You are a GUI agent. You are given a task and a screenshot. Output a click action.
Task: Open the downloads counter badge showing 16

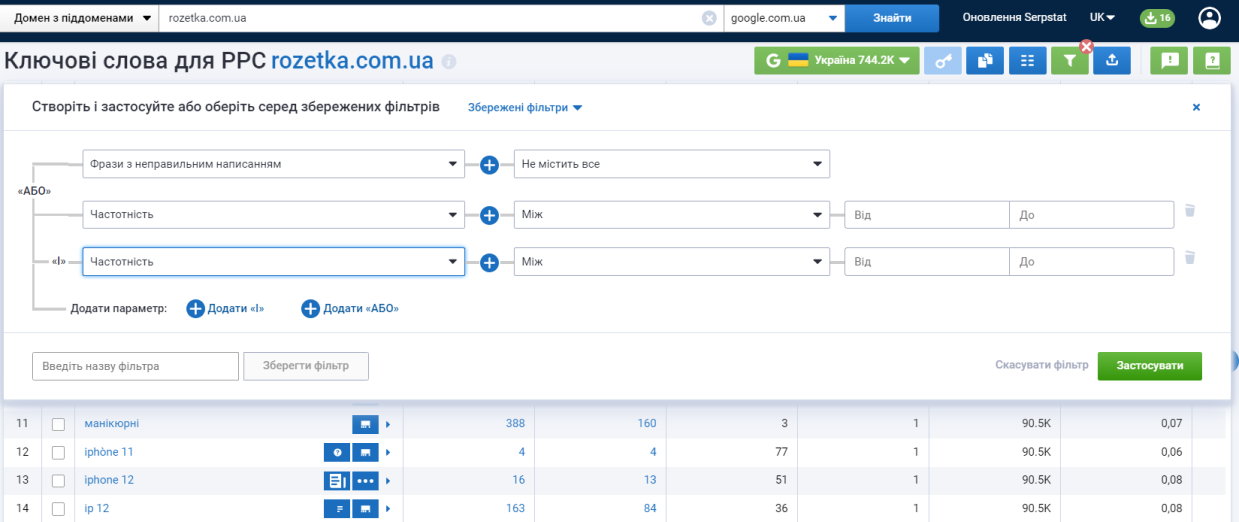(x=1157, y=18)
